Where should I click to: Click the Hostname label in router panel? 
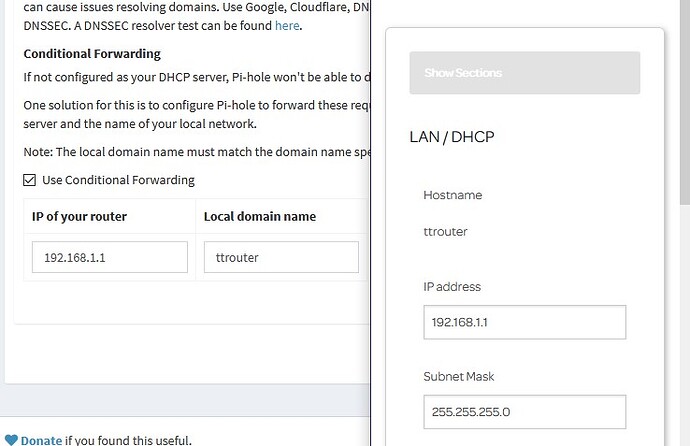pos(453,195)
